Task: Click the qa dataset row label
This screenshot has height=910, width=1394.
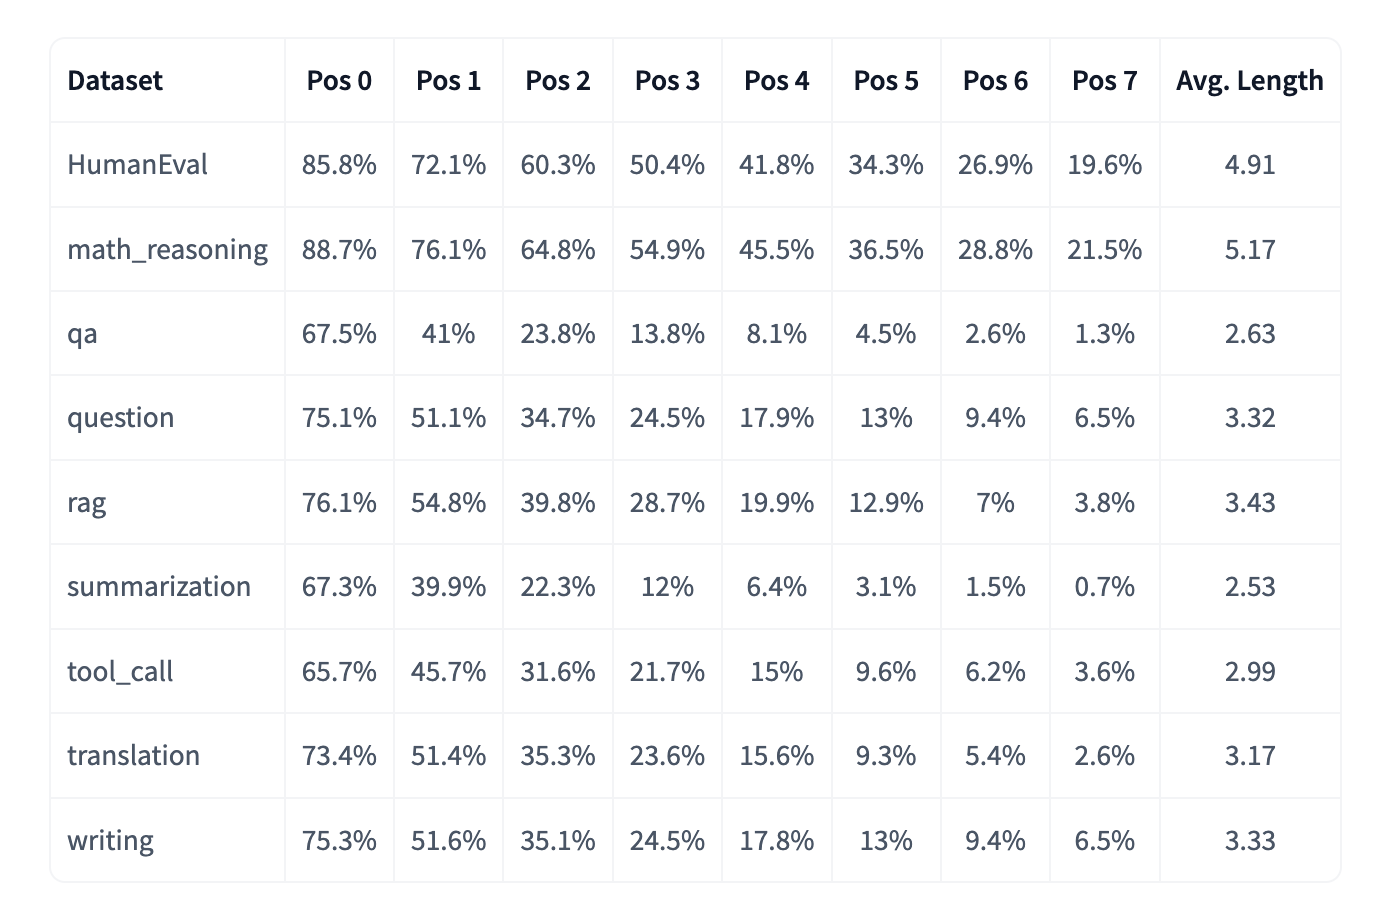Action: pyautogui.click(x=82, y=334)
